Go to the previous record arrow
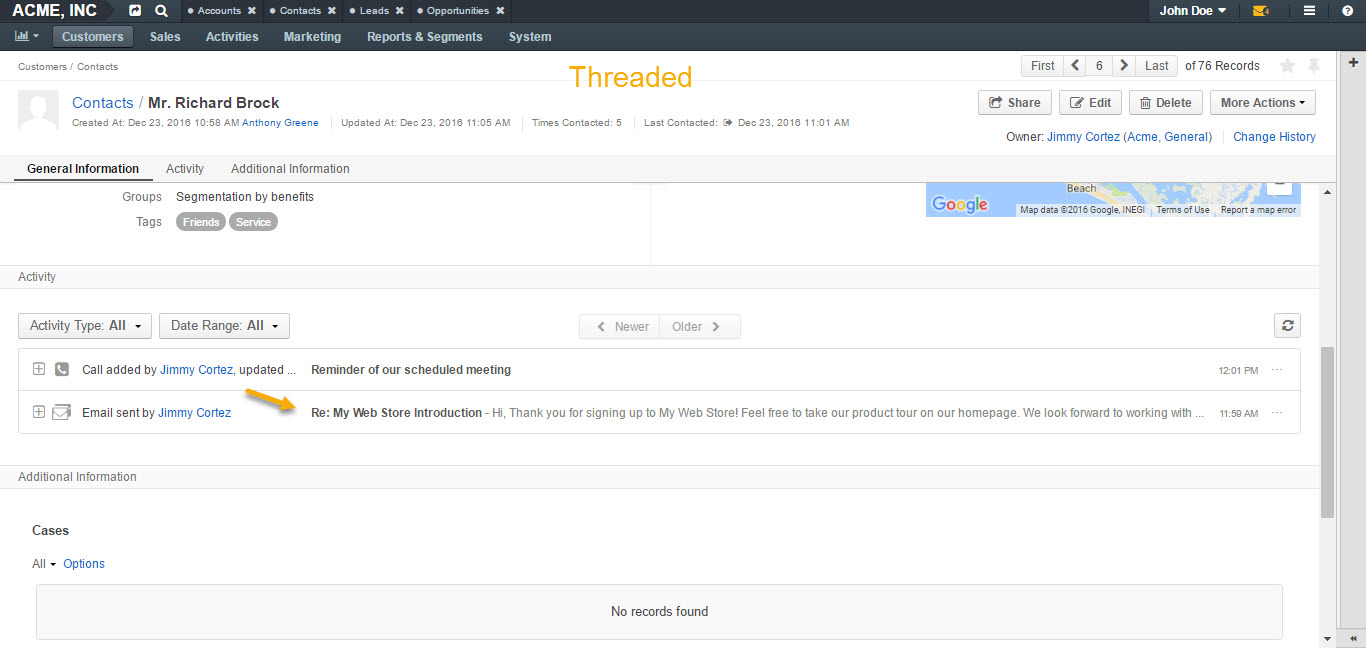The width and height of the screenshot is (1366, 648). [1075, 66]
